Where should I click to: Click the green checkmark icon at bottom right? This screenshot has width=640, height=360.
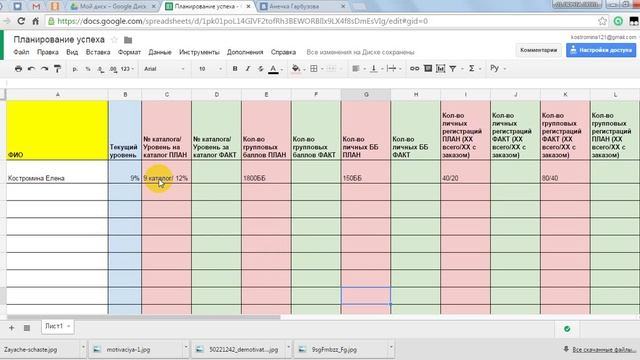coord(567,329)
